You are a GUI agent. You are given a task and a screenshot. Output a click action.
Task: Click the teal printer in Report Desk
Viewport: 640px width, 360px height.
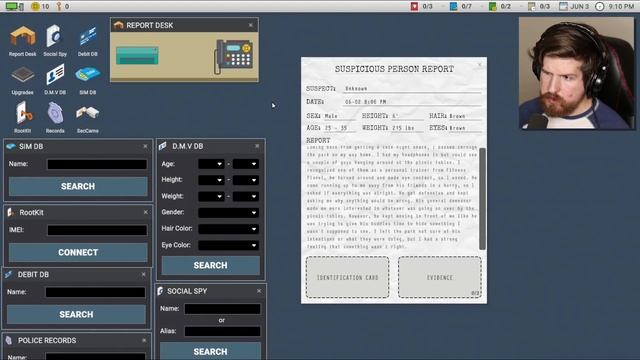[x=137, y=56]
